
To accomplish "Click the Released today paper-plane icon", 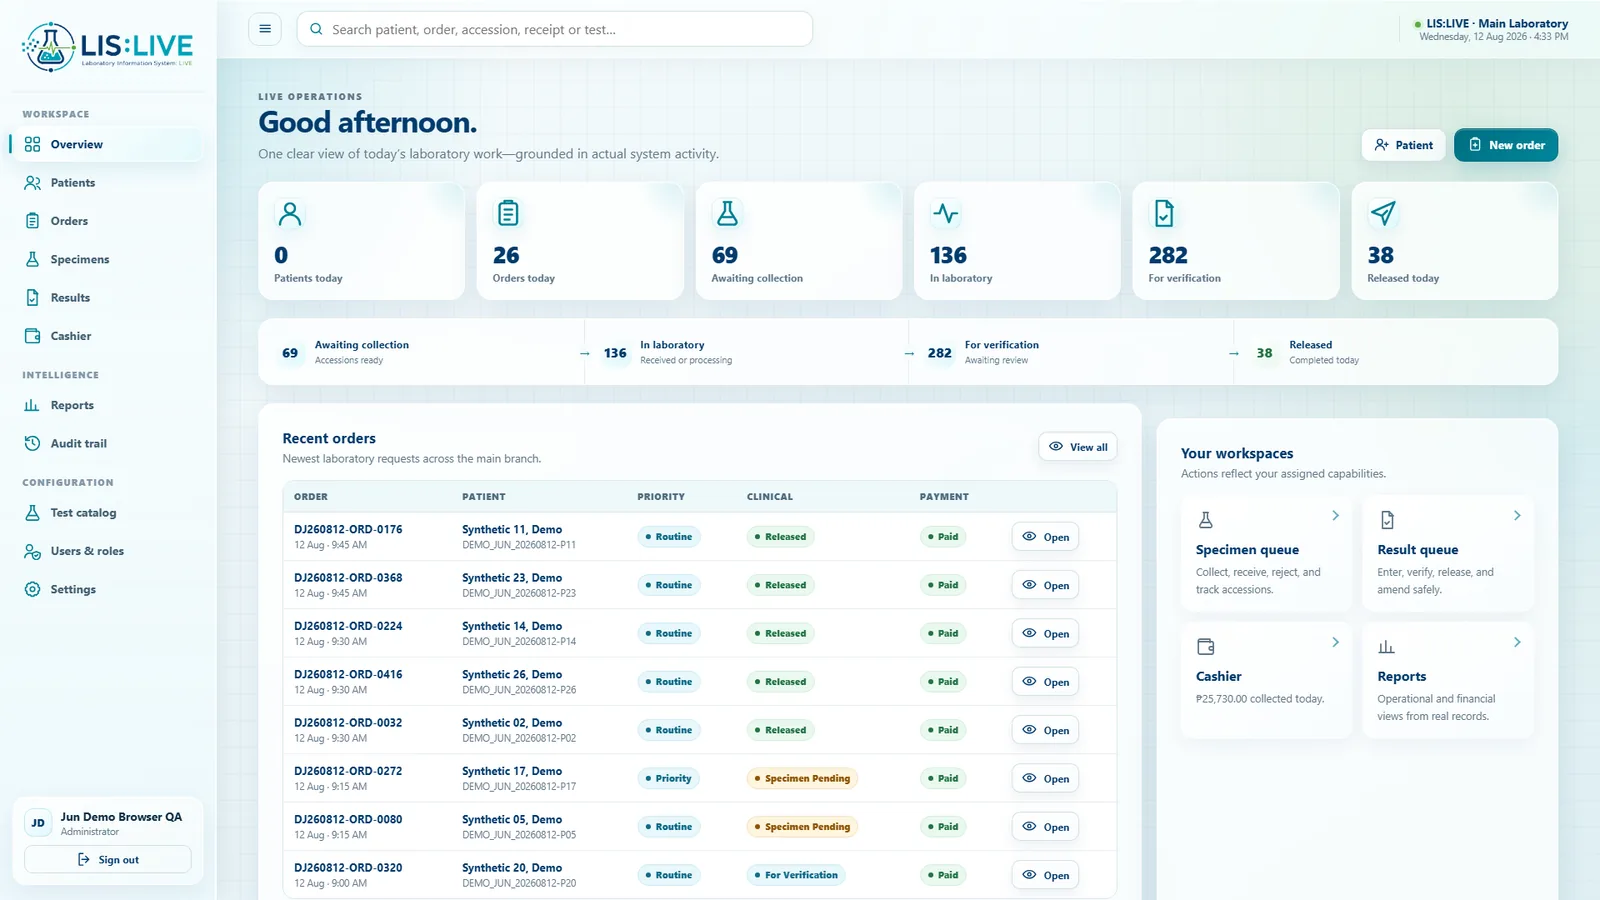I will [x=1383, y=213].
